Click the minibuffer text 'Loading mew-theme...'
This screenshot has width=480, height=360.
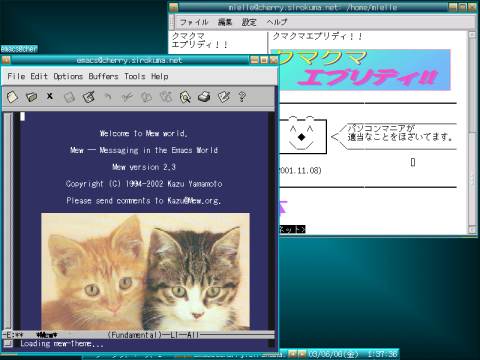[x=62, y=343]
